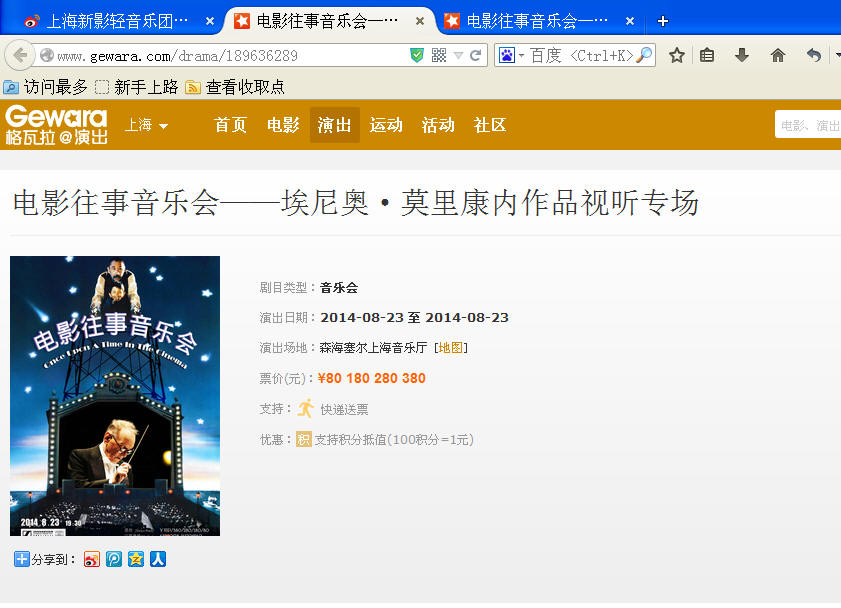
Task: Open the 活动 navigation item
Action: pos(438,125)
